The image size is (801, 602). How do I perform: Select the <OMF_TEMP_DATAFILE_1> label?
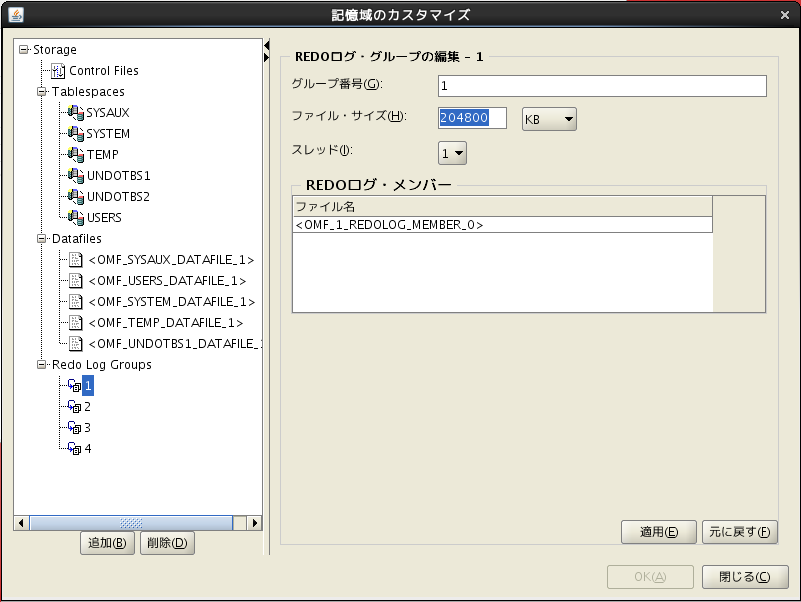[166, 322]
